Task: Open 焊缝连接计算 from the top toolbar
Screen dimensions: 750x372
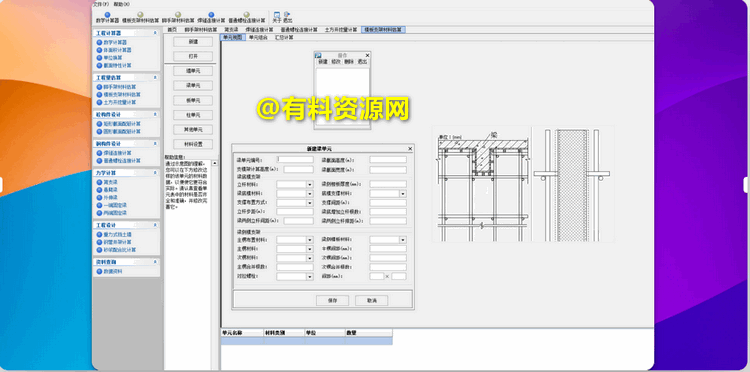Action: pyautogui.click(x=211, y=18)
